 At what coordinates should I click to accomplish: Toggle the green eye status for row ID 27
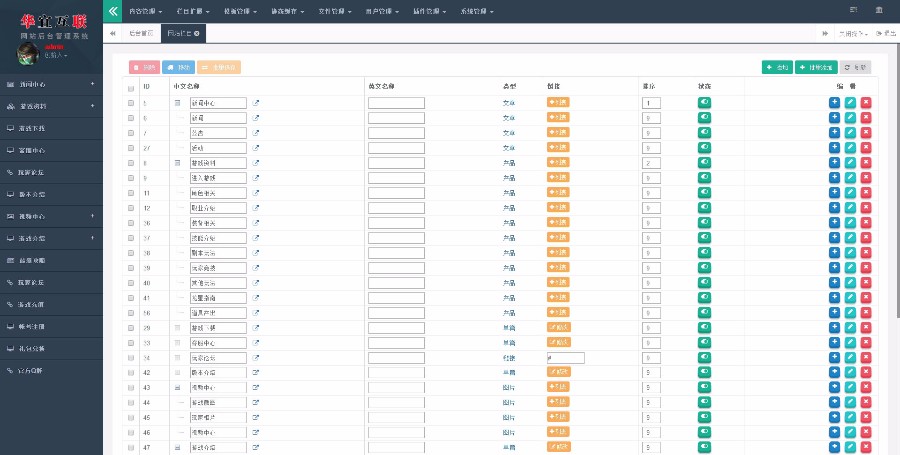[704, 147]
